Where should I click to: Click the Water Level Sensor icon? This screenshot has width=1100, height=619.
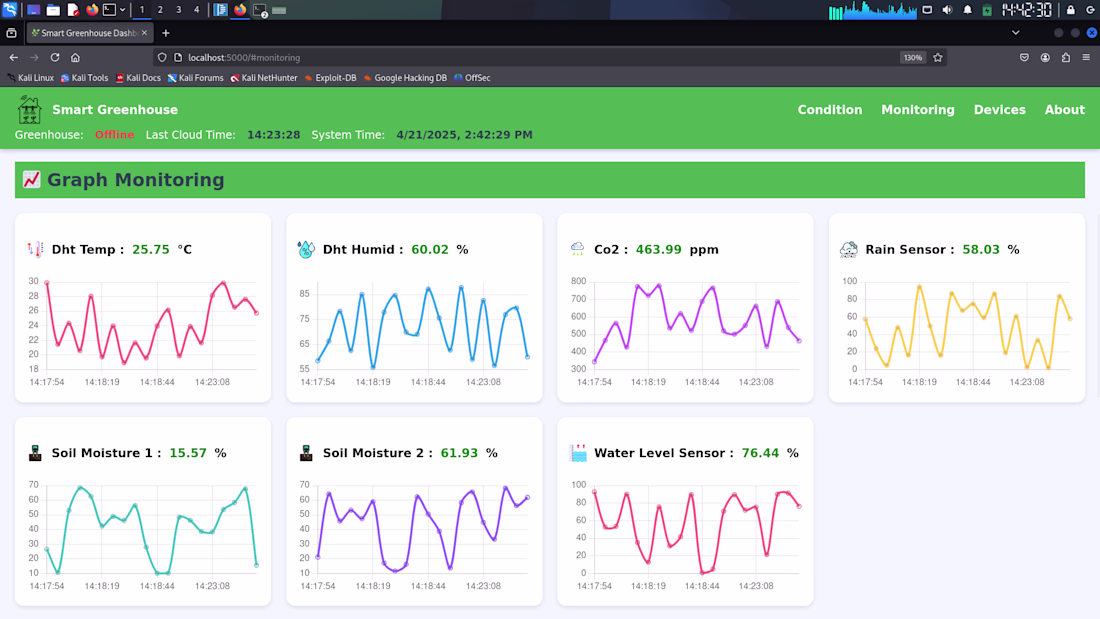click(x=578, y=453)
